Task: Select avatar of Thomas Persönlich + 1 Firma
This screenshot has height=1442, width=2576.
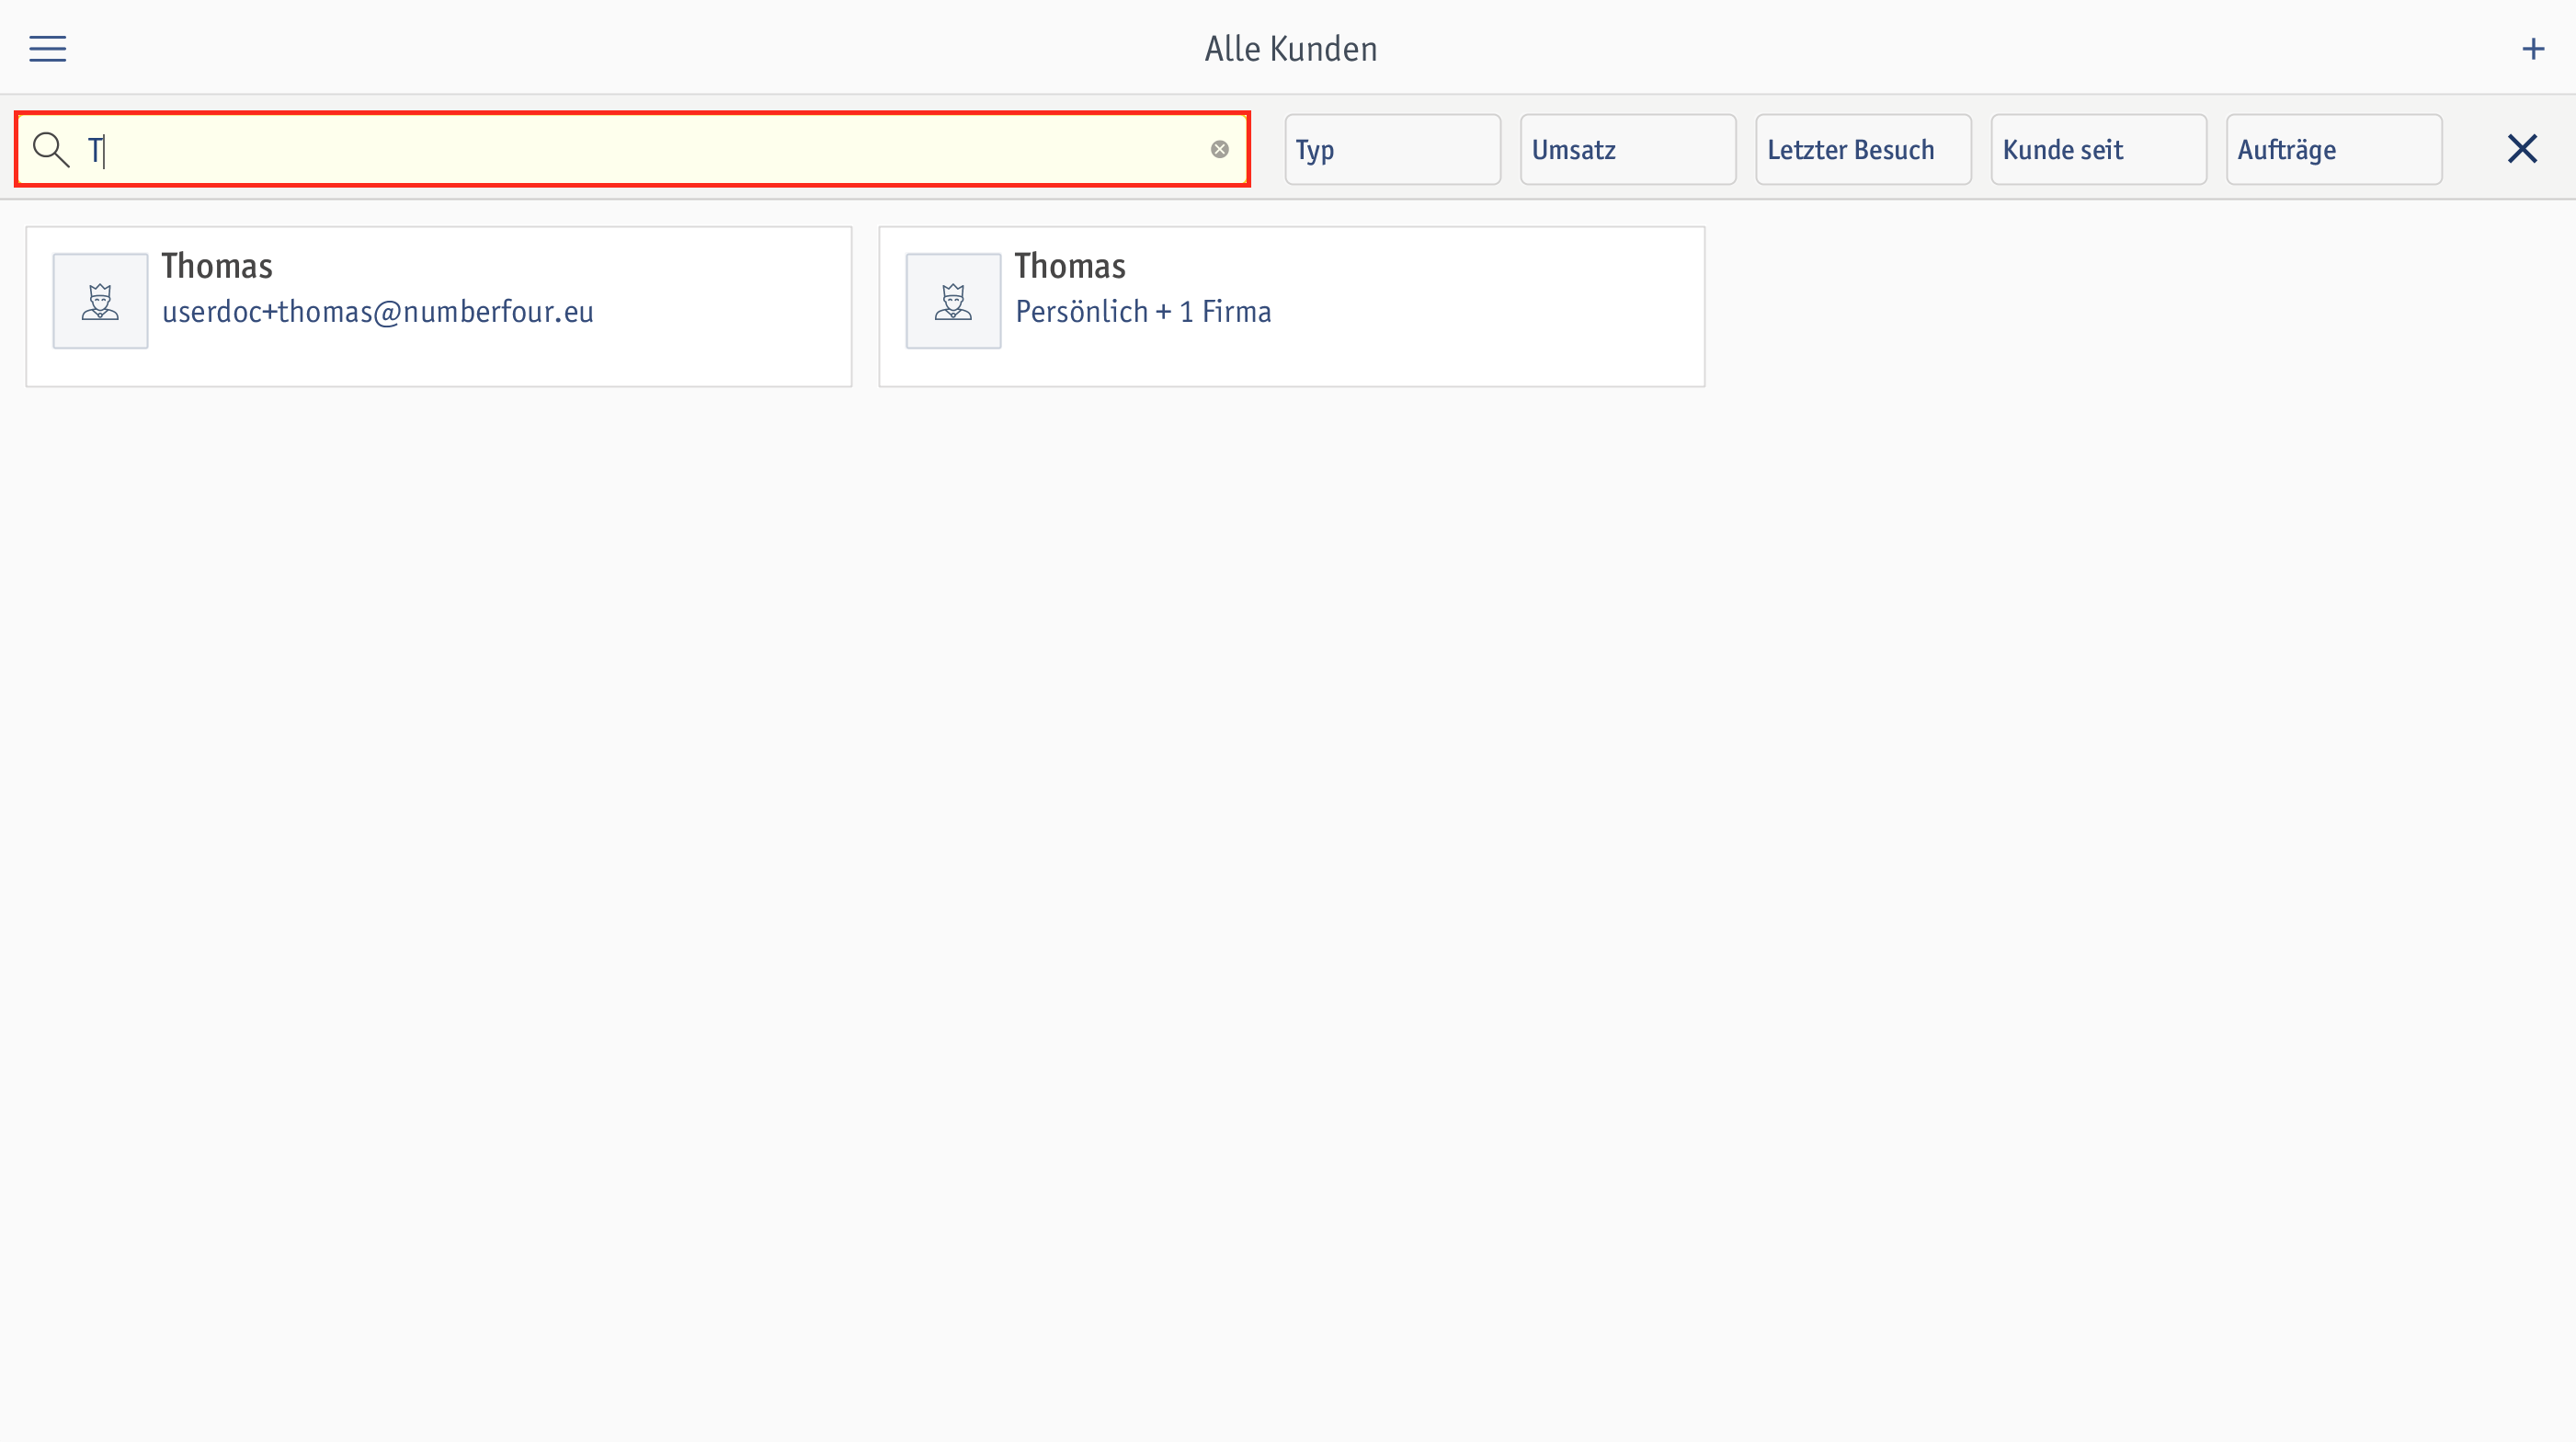Action: click(x=953, y=301)
